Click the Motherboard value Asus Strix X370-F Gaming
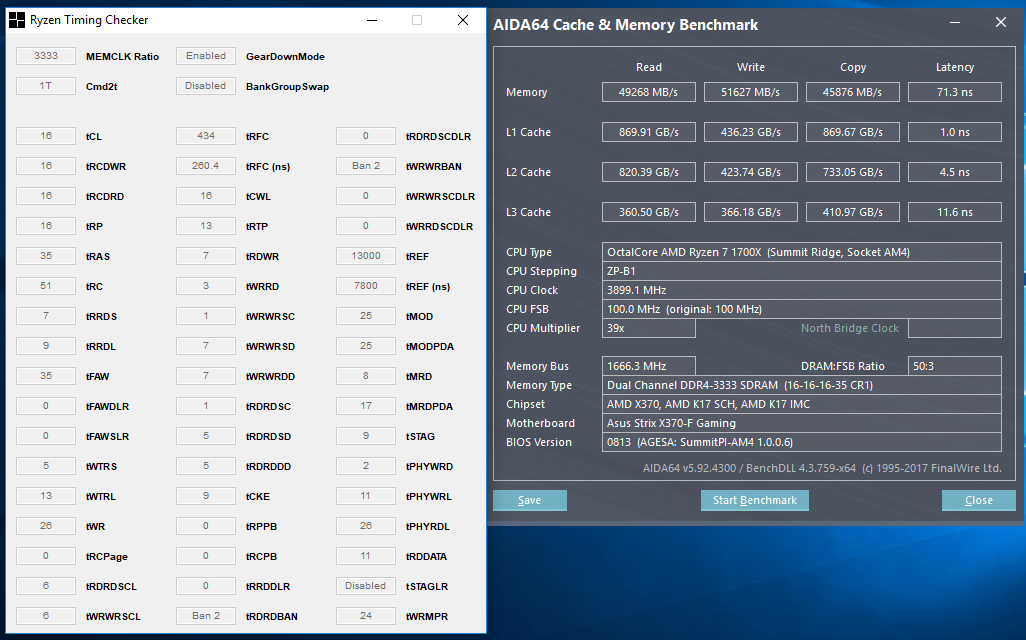The width and height of the screenshot is (1026, 640). [802, 423]
